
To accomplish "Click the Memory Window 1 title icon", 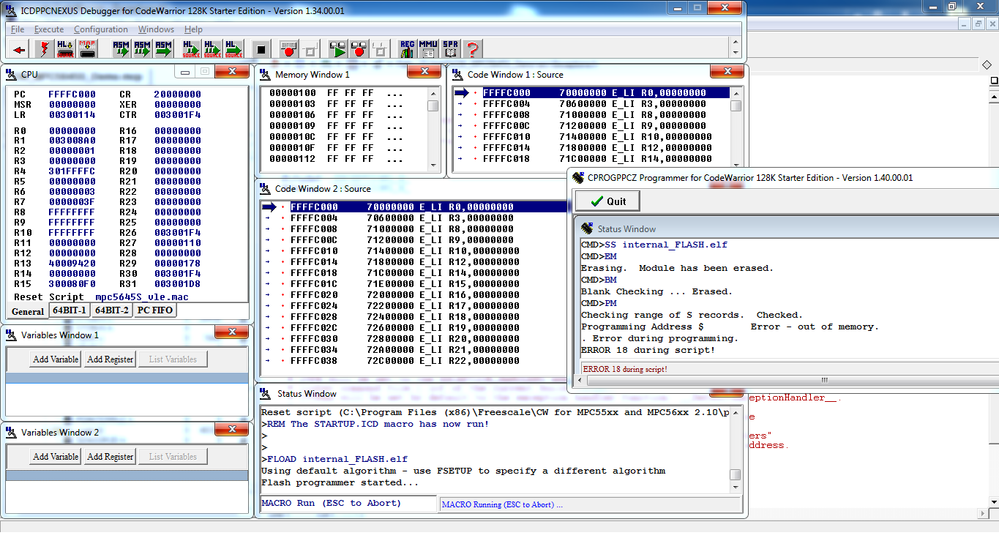I will (266, 75).
